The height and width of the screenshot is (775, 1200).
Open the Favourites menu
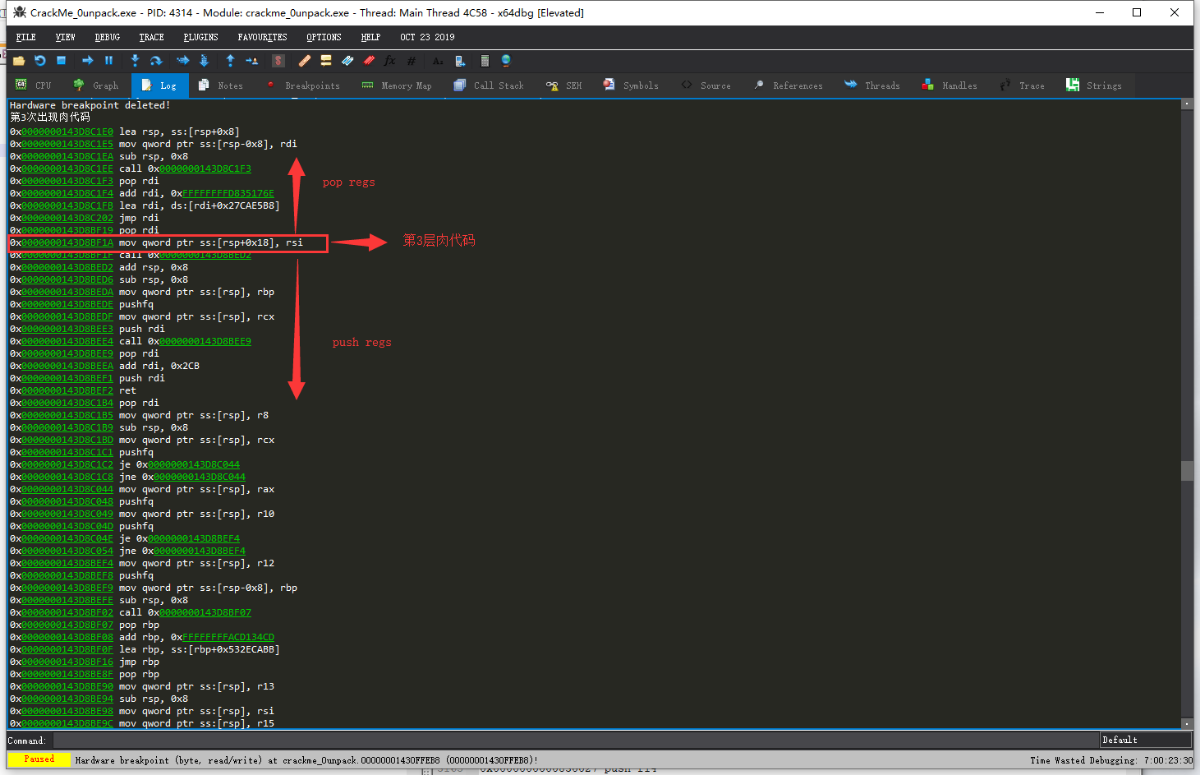[262, 37]
